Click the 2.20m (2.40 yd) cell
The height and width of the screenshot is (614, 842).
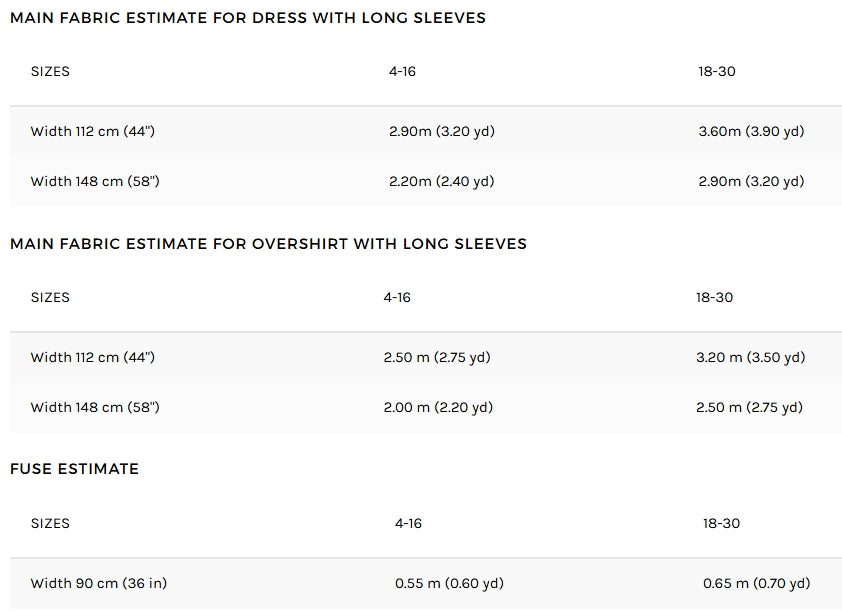pos(441,182)
